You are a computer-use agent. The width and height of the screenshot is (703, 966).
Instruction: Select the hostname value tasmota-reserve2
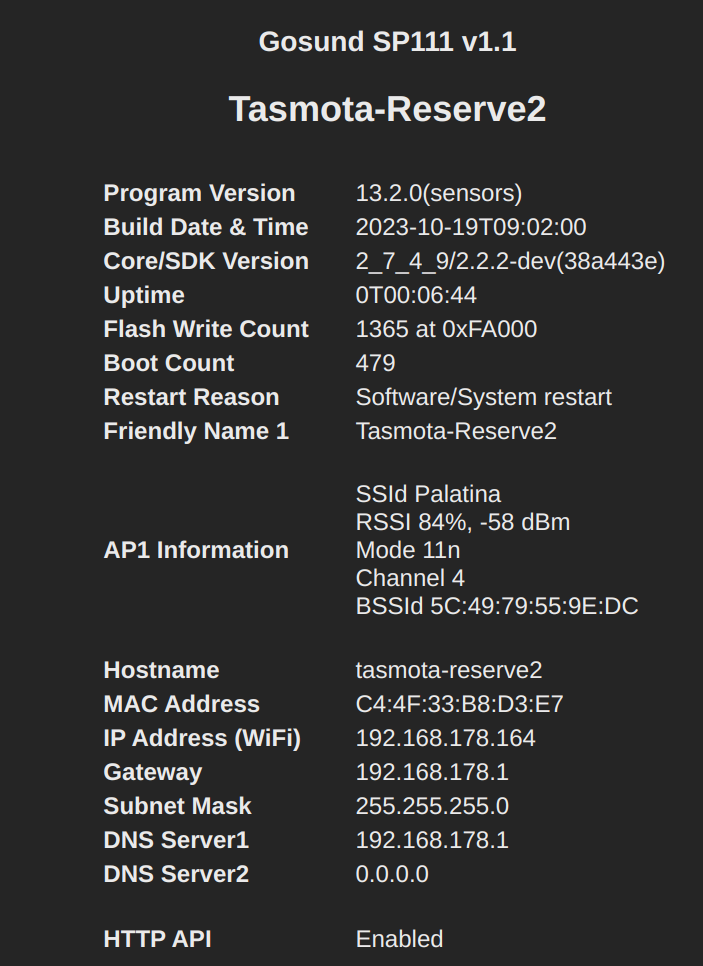(449, 671)
